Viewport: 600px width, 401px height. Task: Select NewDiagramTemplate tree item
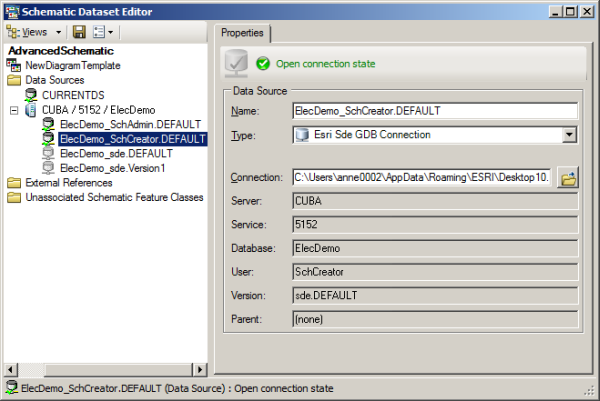pos(73,65)
